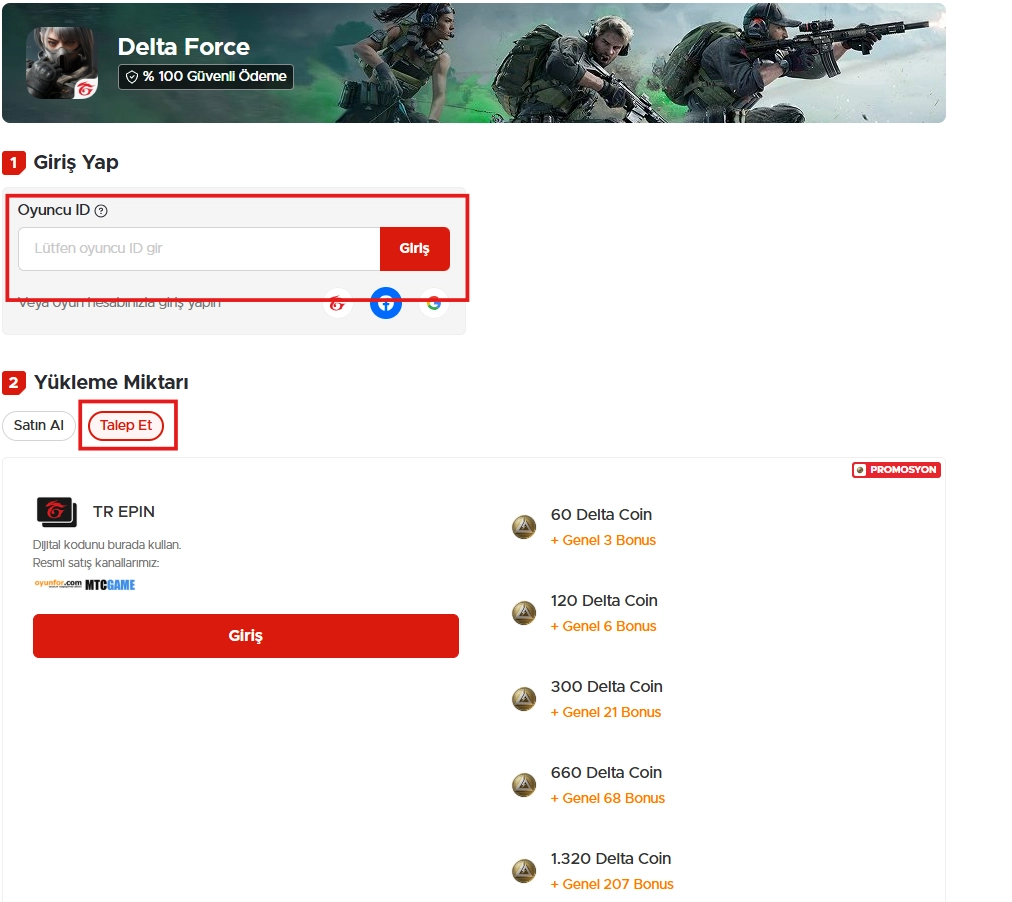Sign in with the Garena icon
1012x902 pixels.
click(x=338, y=303)
